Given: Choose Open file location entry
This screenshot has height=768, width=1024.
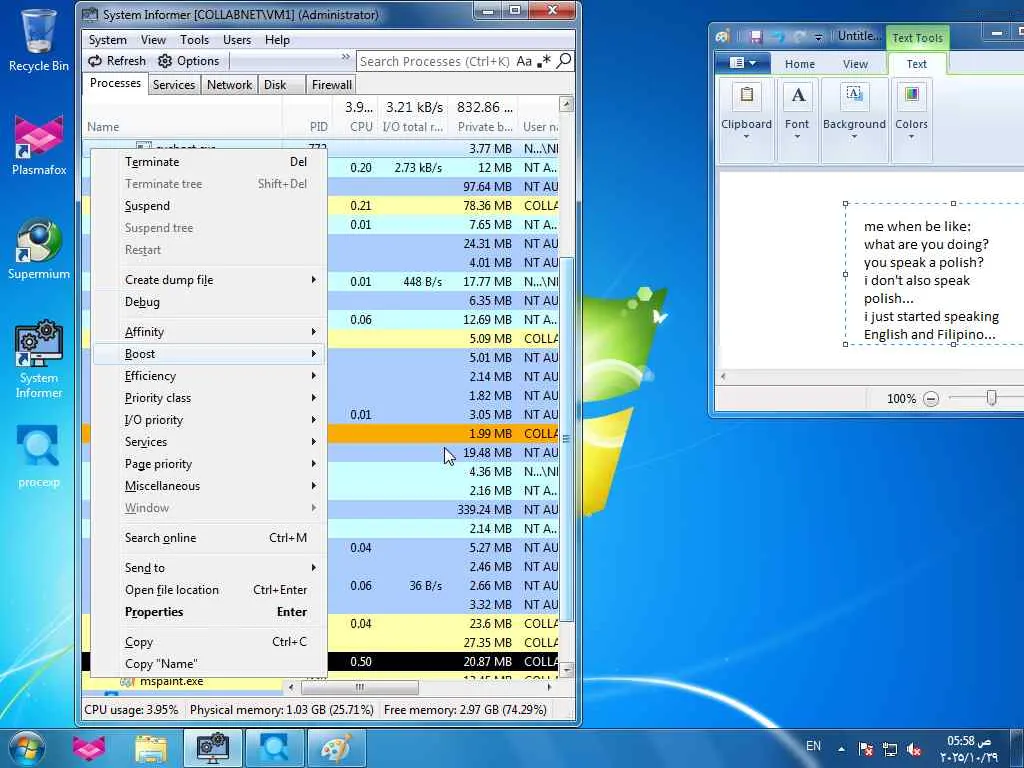Looking at the screenshot, I should tap(209, 590).
